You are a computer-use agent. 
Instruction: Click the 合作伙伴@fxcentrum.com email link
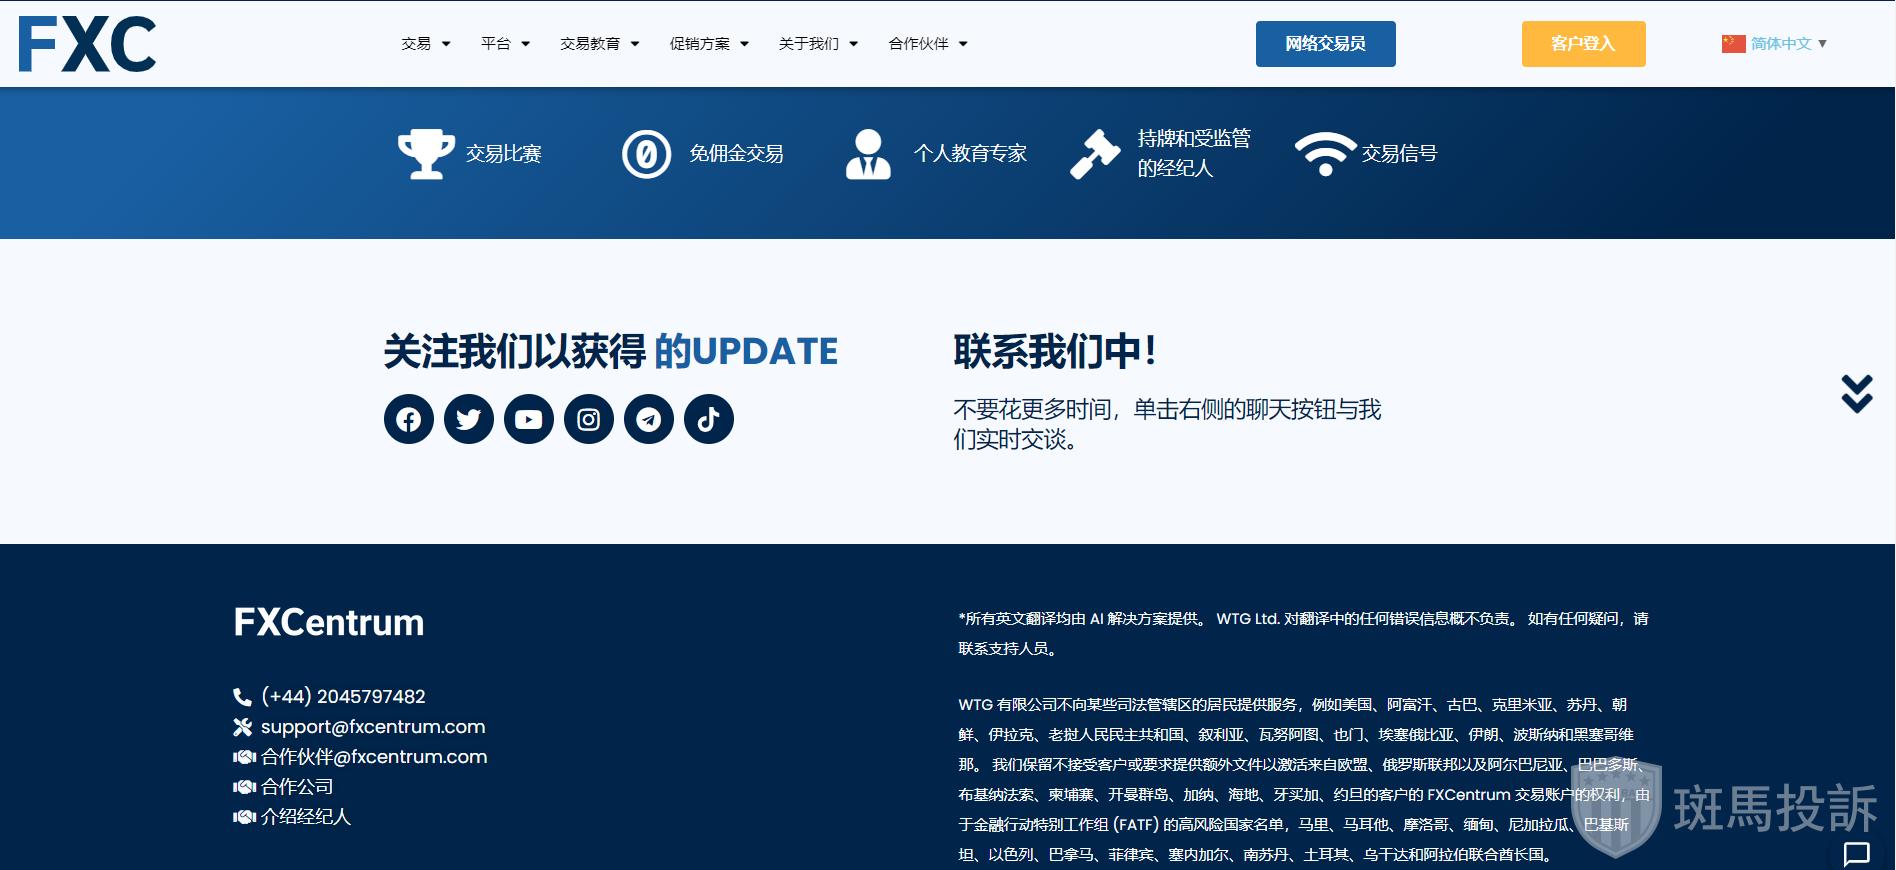point(374,757)
